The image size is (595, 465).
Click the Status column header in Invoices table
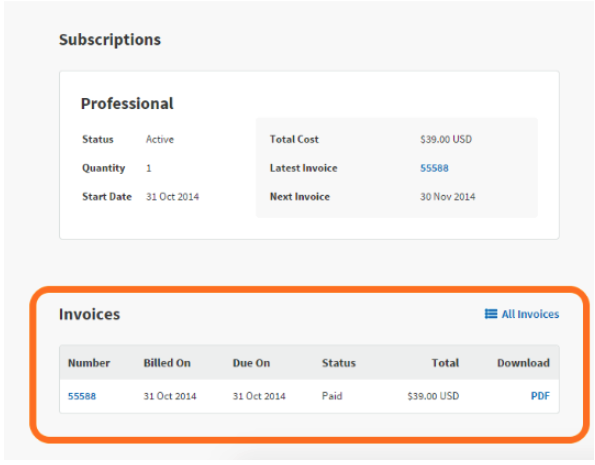(339, 363)
